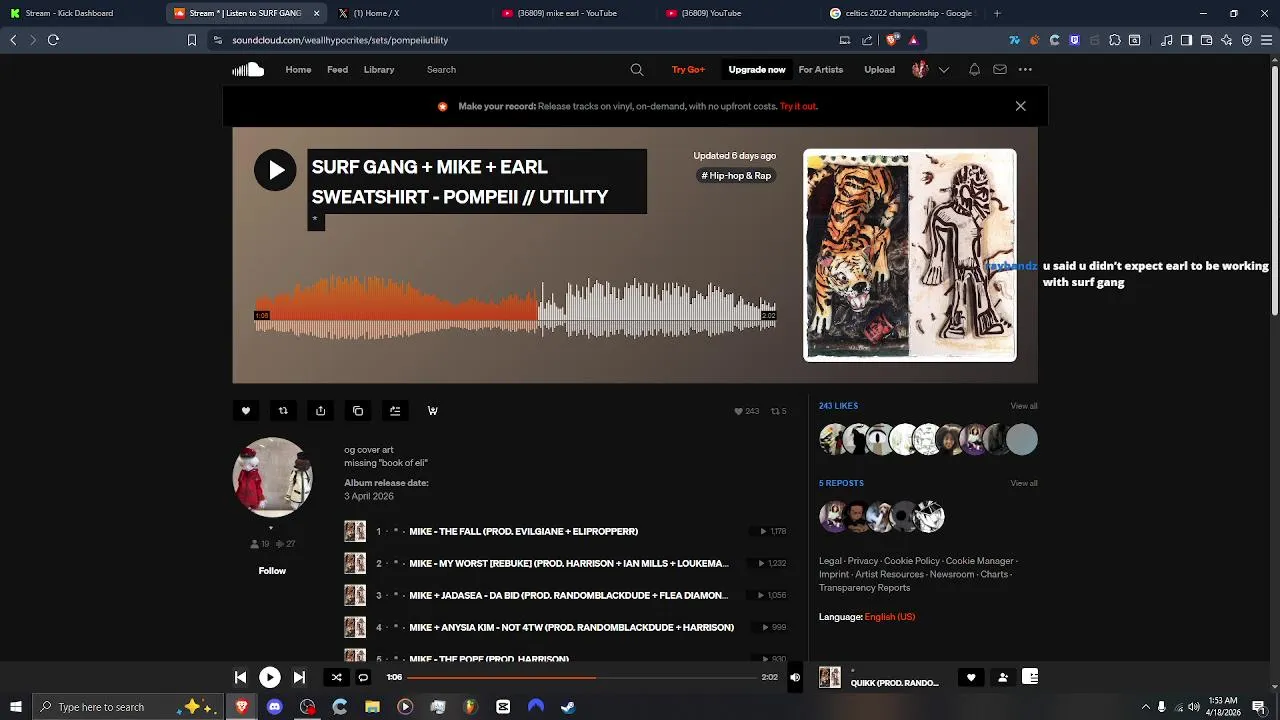Open the Upload nav item
The width and height of the screenshot is (1280, 720).
click(x=879, y=70)
